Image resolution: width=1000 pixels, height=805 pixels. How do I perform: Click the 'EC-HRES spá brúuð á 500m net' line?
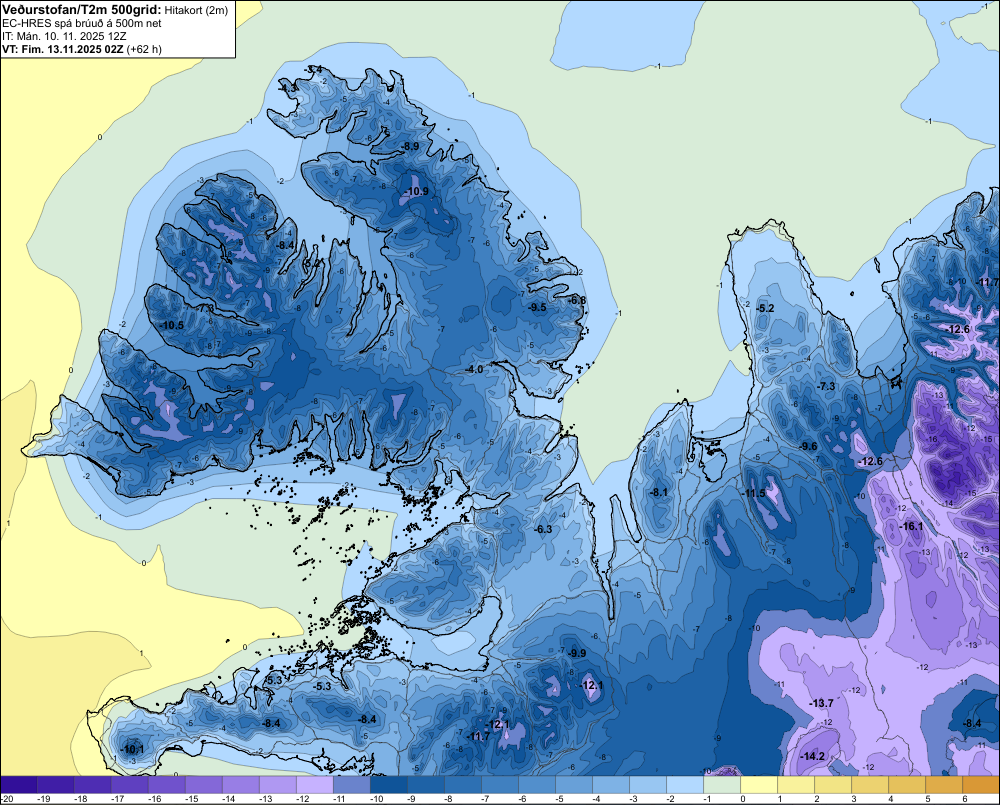pos(82,24)
